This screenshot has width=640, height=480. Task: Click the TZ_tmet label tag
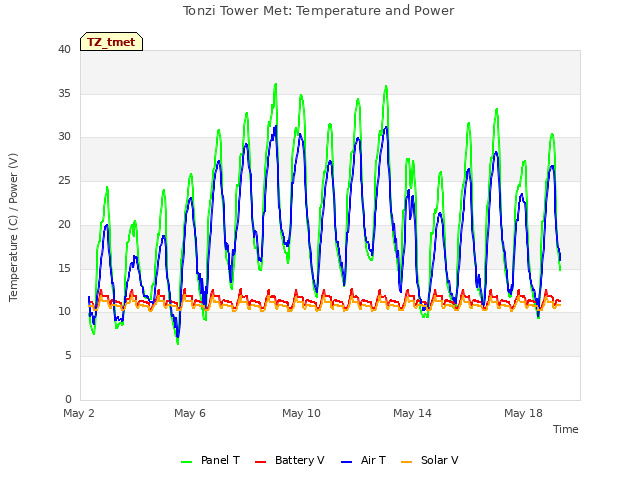pyautogui.click(x=111, y=42)
